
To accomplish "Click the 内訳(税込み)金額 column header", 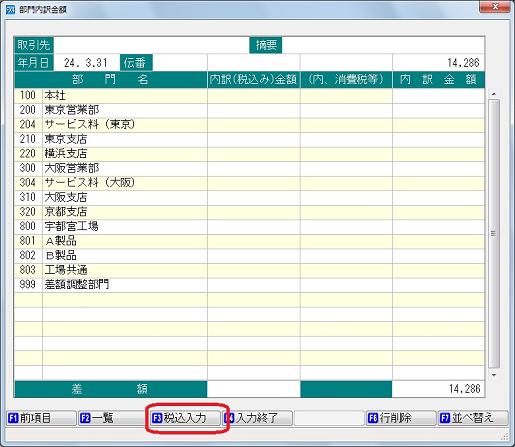I will tap(253, 80).
